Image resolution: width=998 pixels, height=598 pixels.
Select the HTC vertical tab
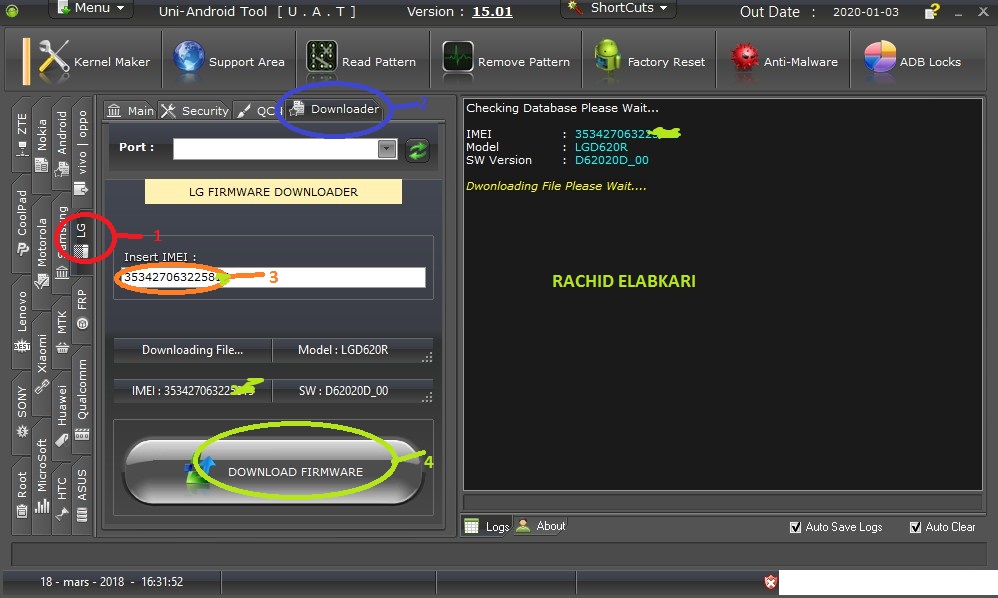62,497
